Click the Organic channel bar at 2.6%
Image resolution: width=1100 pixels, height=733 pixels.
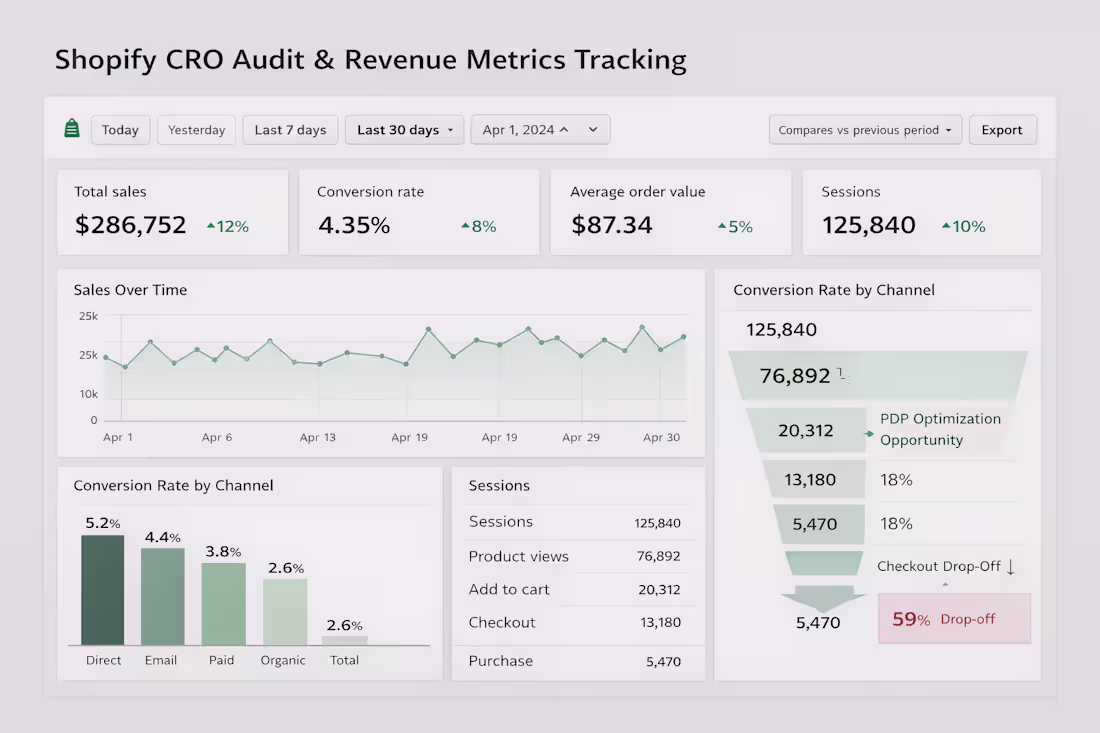click(285, 612)
